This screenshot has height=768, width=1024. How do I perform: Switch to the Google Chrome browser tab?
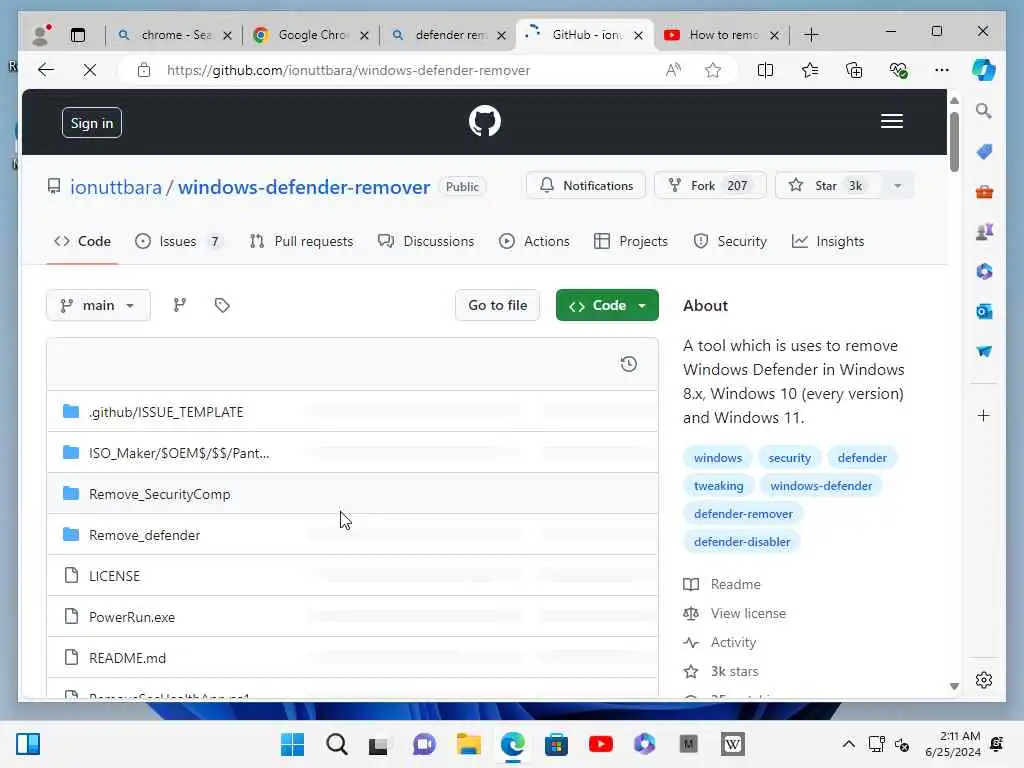point(311,35)
